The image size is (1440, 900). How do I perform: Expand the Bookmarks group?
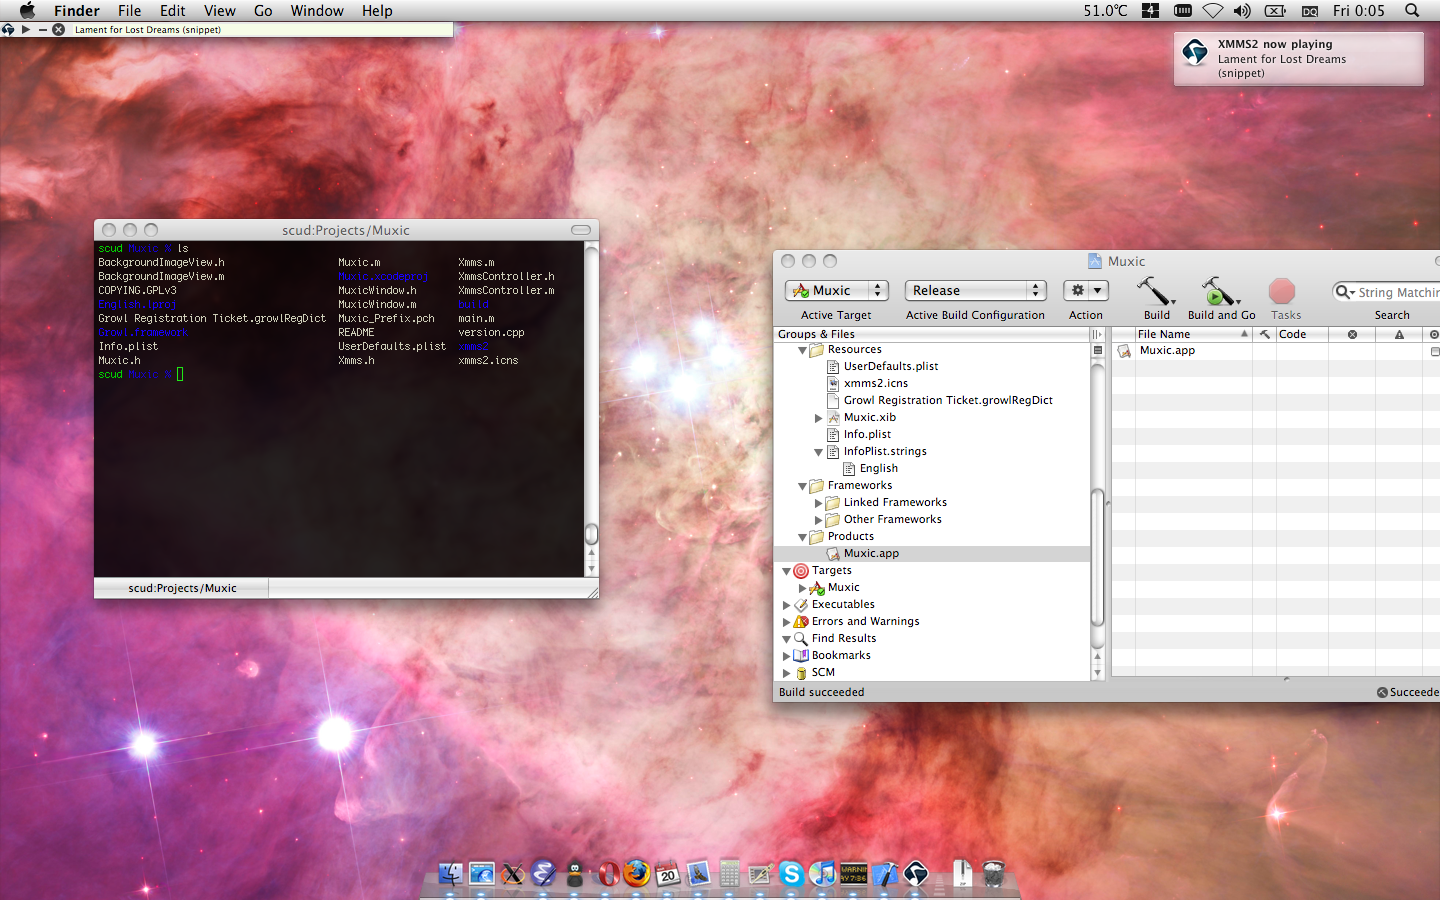[x=786, y=656]
